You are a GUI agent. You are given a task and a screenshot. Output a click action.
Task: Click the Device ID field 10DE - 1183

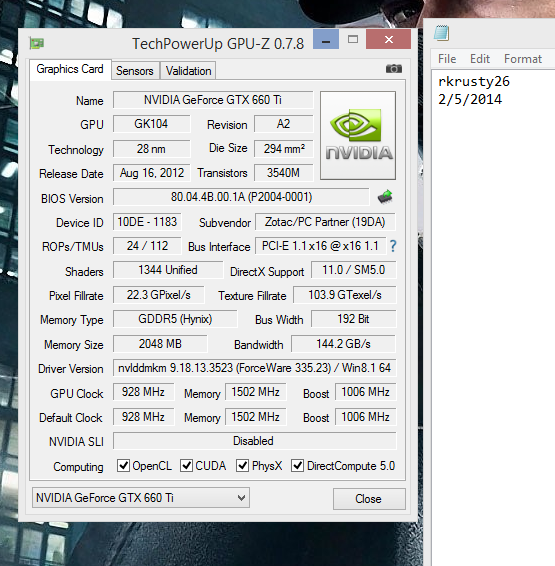click(x=147, y=222)
